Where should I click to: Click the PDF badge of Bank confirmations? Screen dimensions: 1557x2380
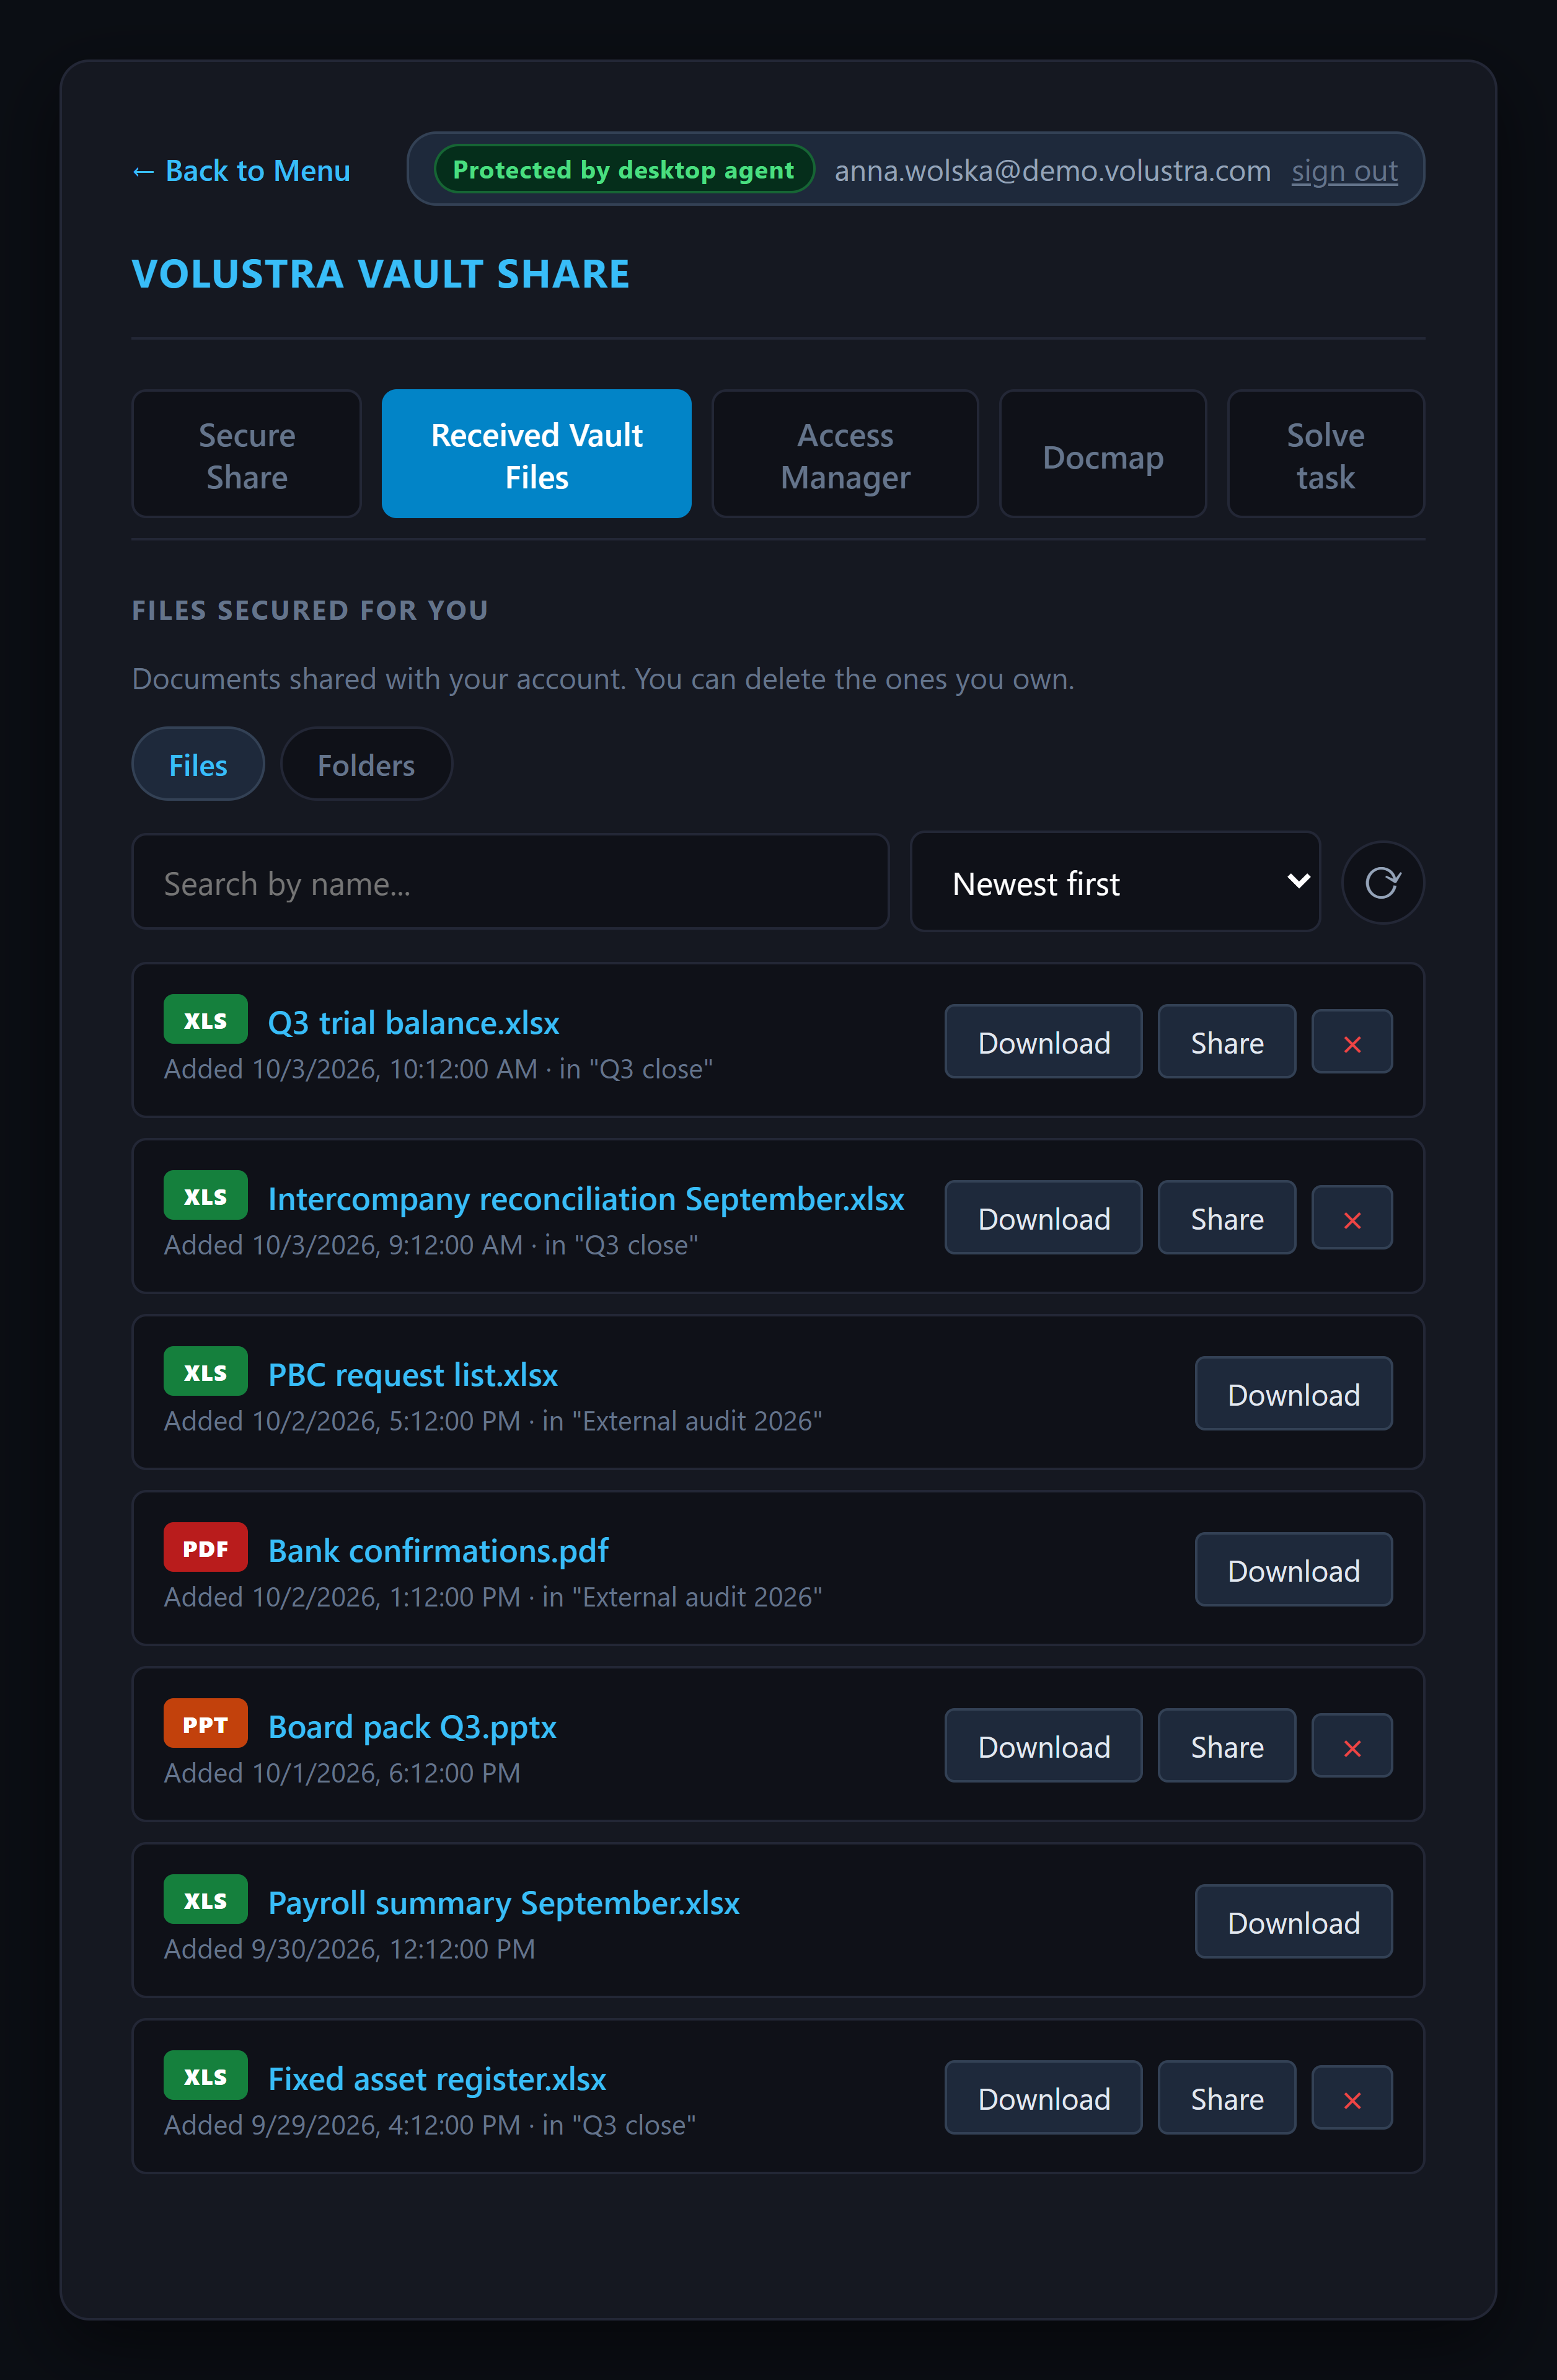click(x=205, y=1547)
